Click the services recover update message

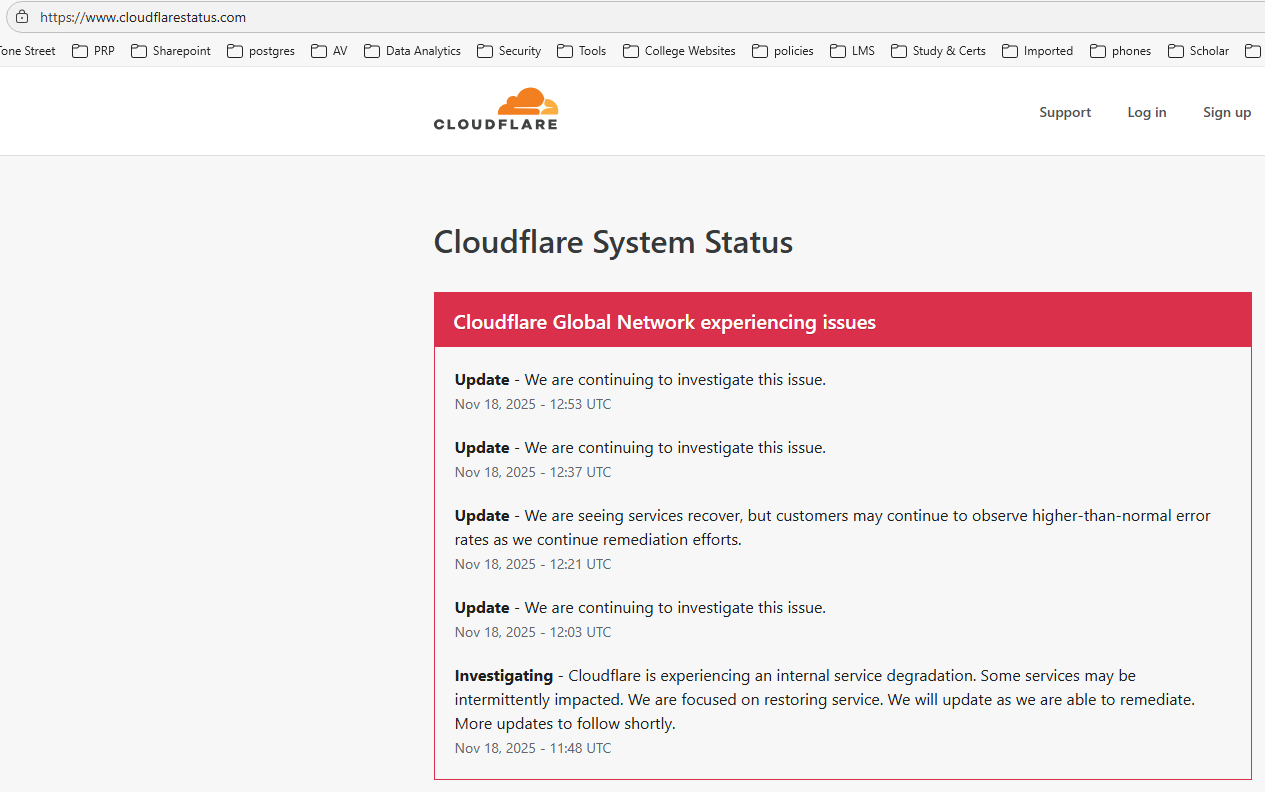[x=833, y=528]
